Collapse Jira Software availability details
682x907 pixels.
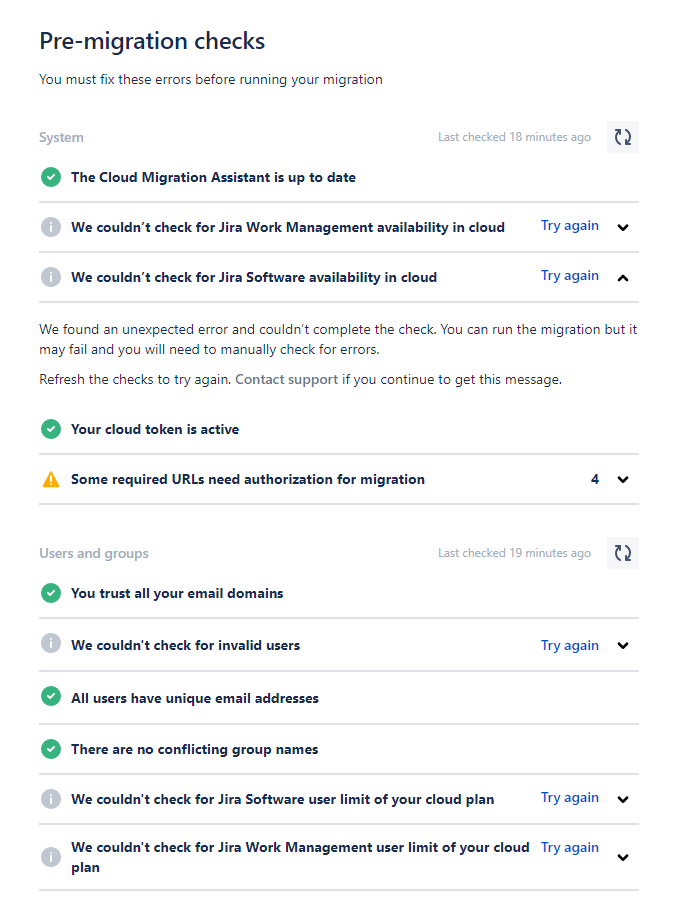(623, 278)
